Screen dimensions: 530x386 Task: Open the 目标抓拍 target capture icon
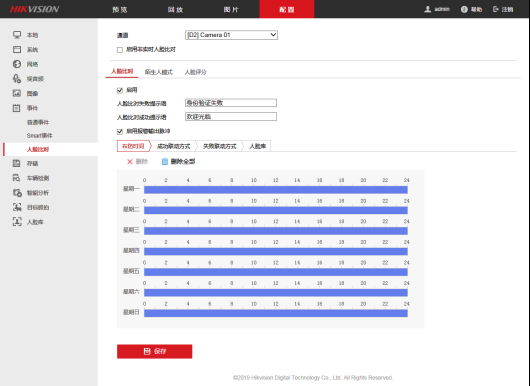(x=17, y=207)
